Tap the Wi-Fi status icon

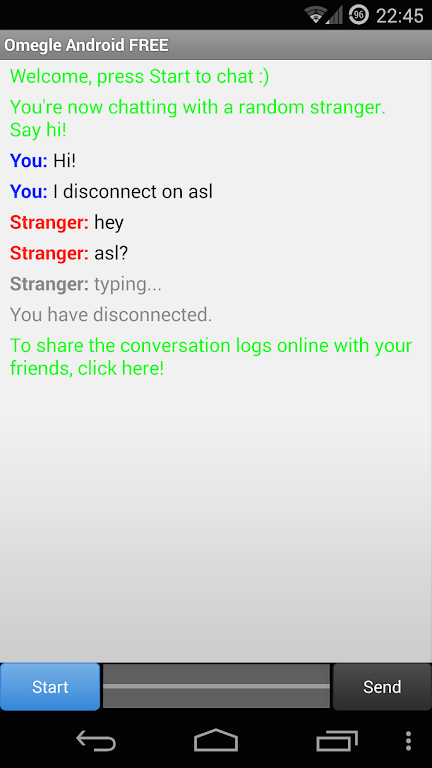click(315, 15)
